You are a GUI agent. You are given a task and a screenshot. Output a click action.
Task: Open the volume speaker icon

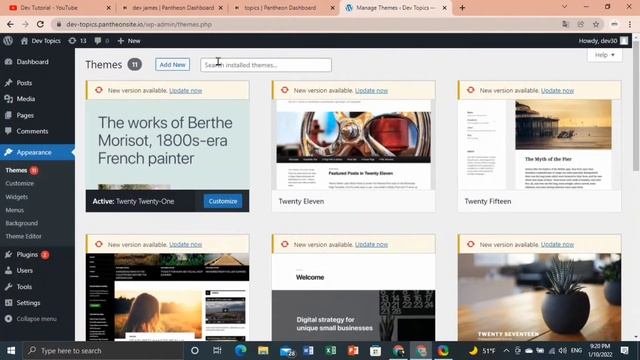(562, 351)
